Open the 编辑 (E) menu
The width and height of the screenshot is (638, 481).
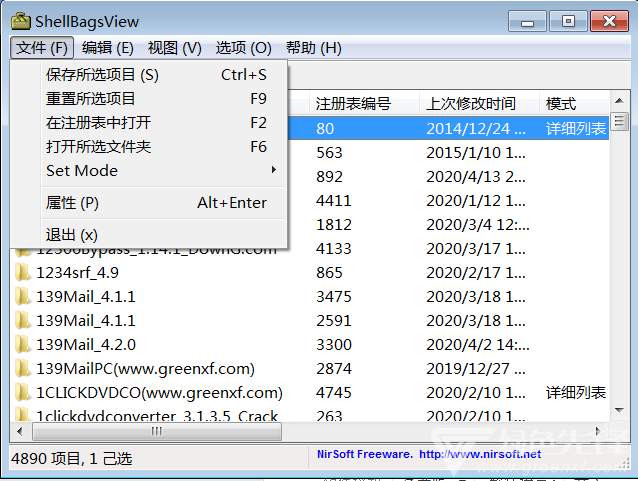[107, 48]
